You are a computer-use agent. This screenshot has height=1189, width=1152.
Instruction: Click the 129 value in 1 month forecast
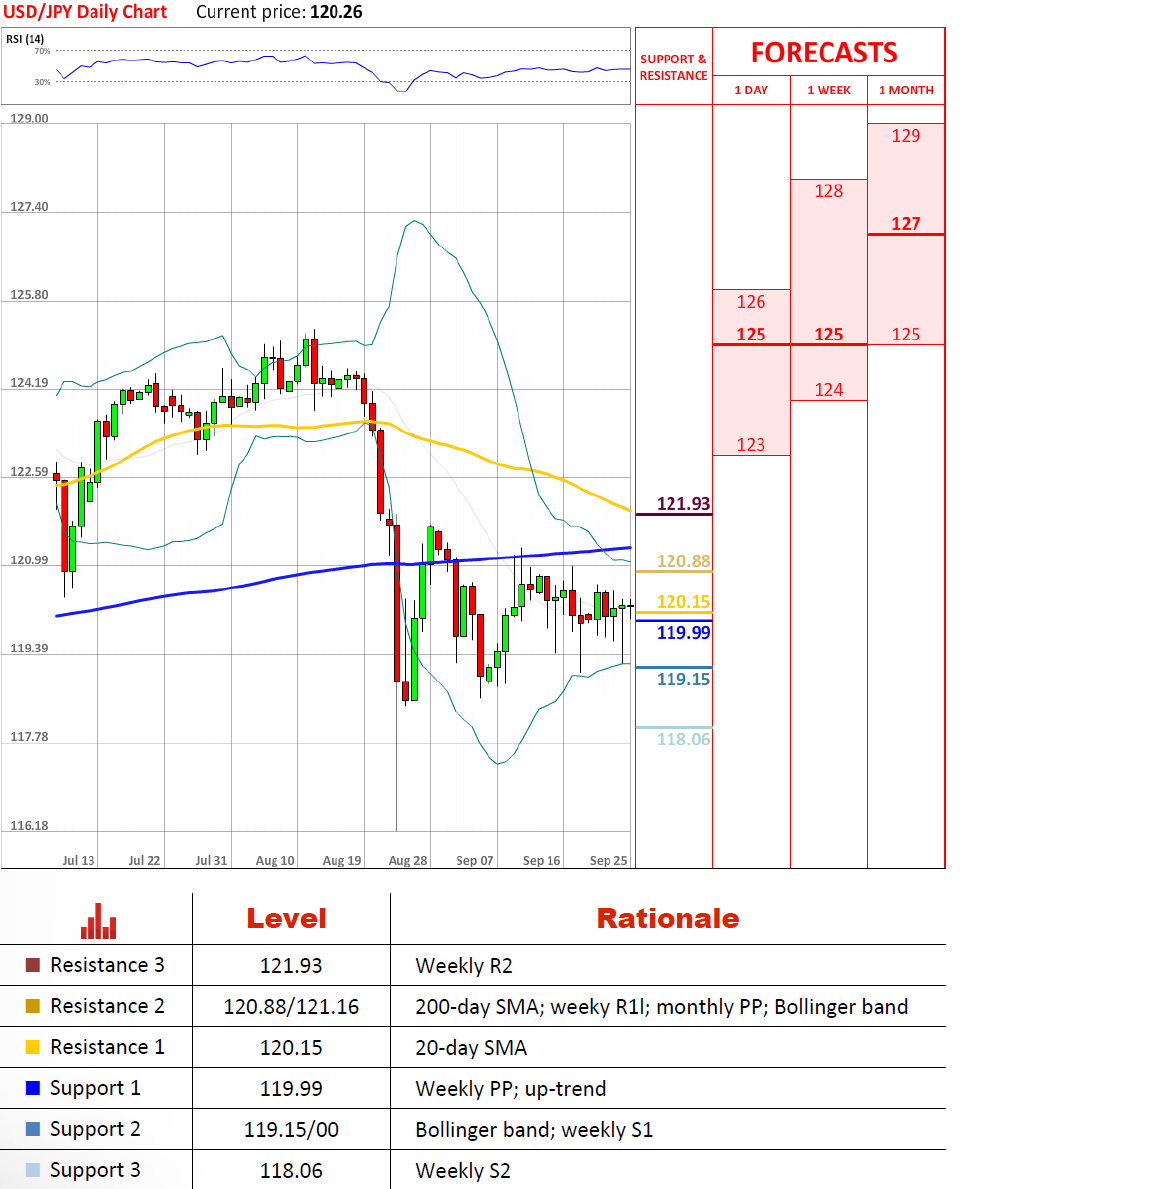(x=906, y=136)
